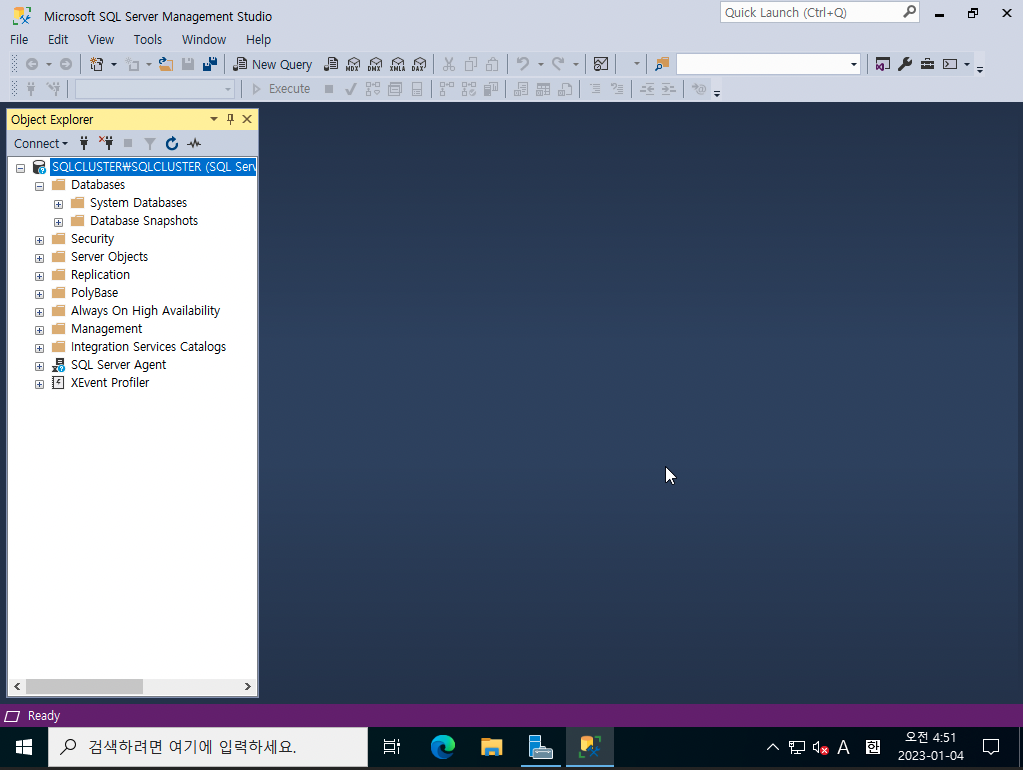Click the Database Engine Query icon
Screen dimensions: 1023x770
(x=331, y=64)
